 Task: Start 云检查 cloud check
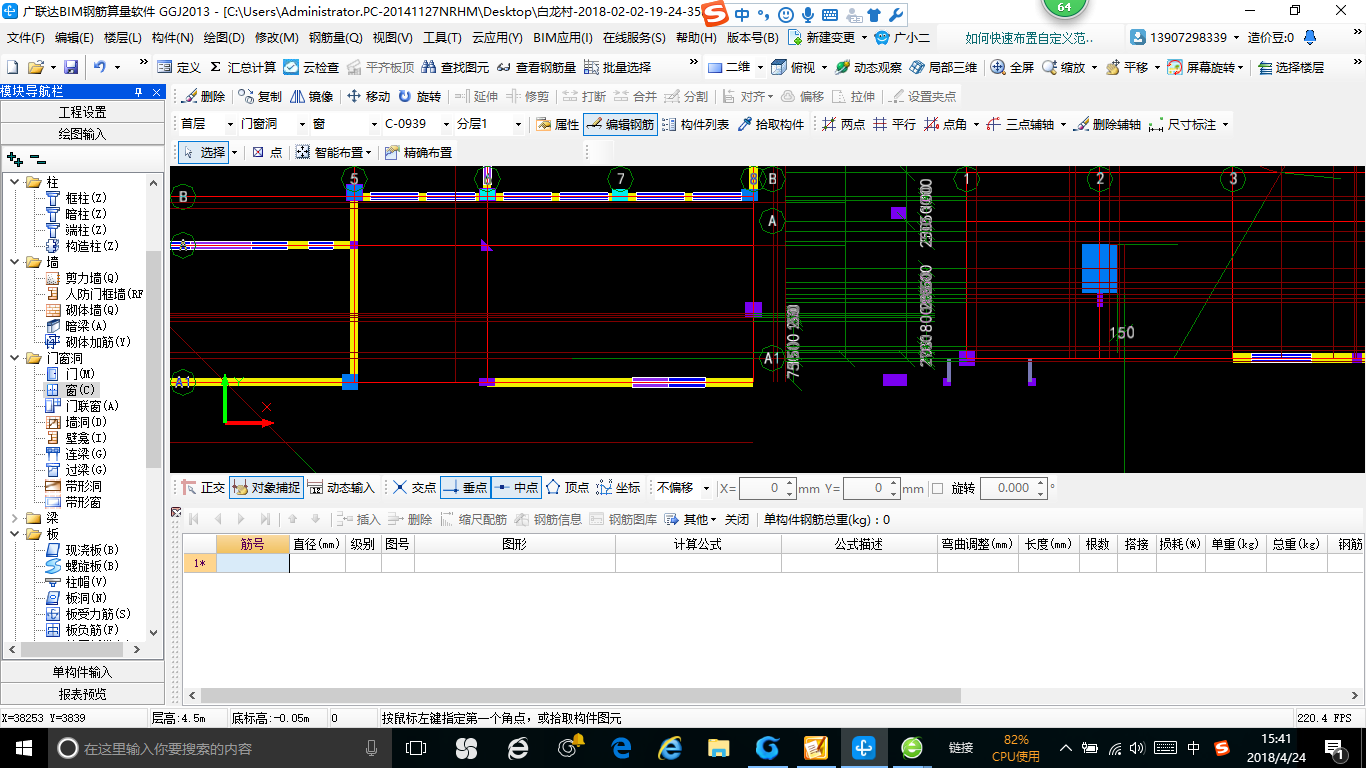(311, 67)
